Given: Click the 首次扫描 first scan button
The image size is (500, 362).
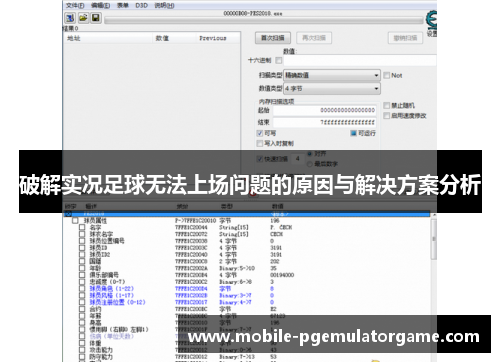Looking at the screenshot, I should (x=273, y=38).
